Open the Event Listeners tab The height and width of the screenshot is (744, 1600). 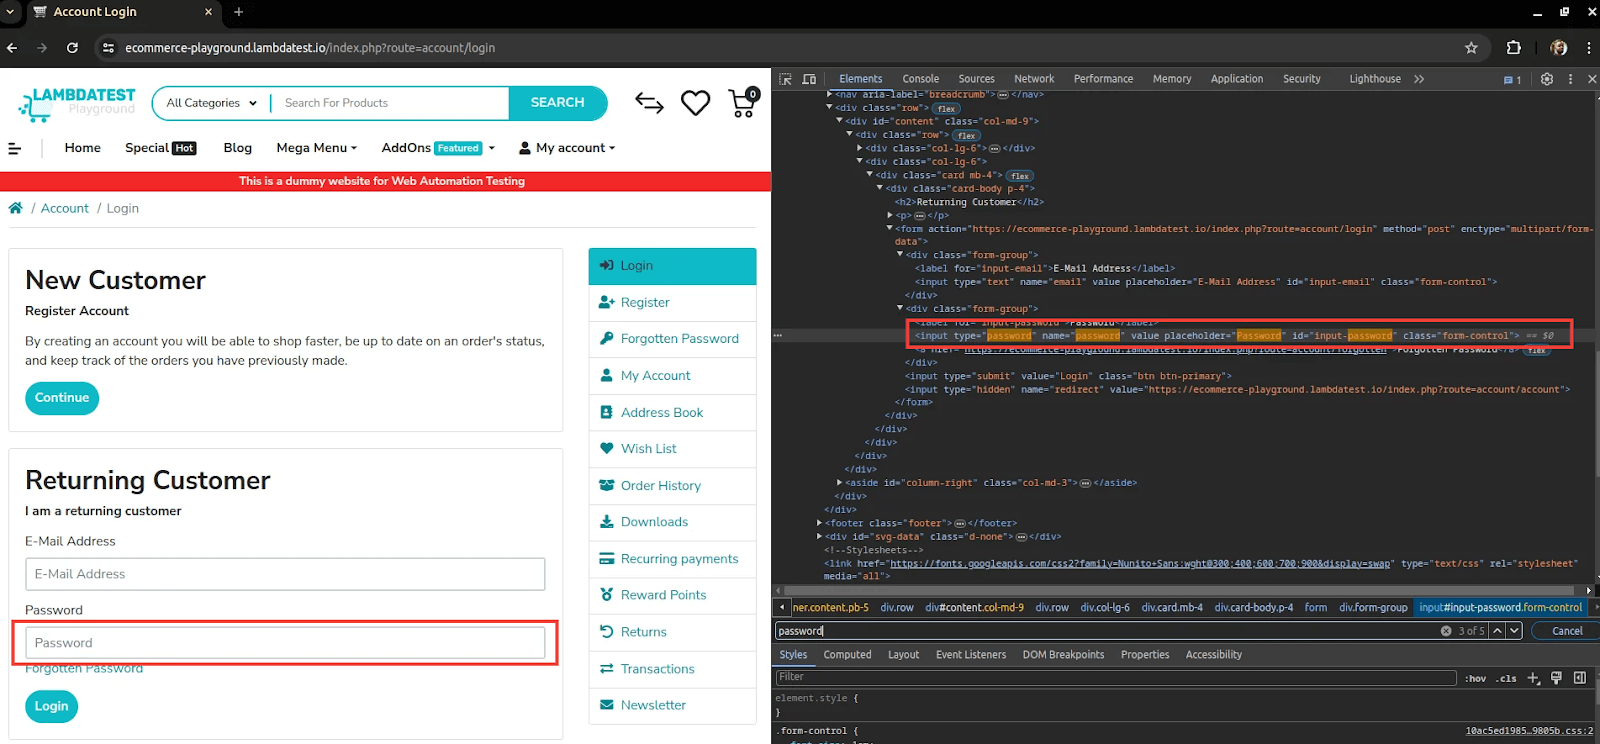[971, 655]
